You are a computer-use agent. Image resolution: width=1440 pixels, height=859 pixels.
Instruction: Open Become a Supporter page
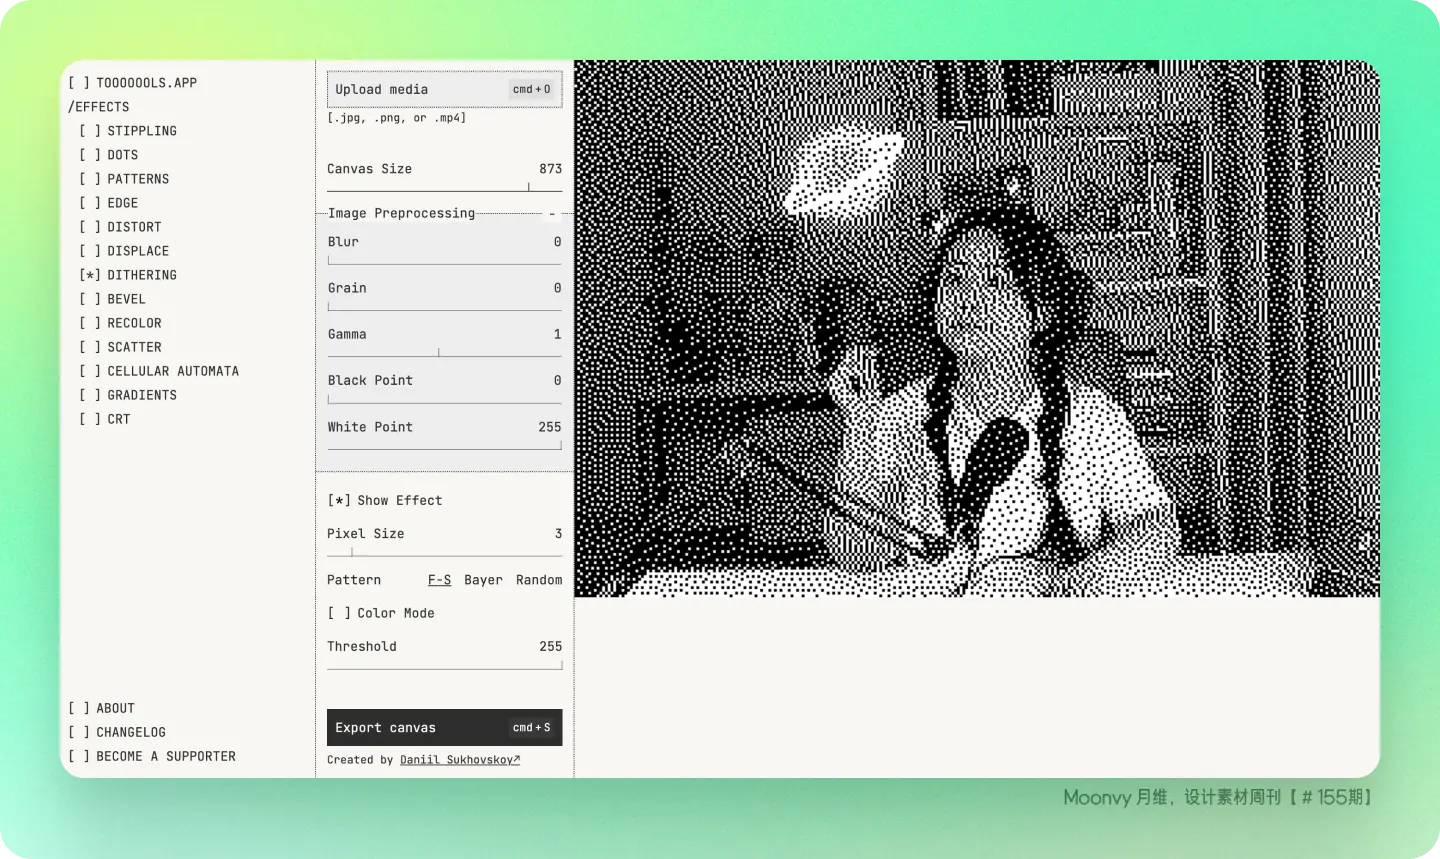(165, 757)
